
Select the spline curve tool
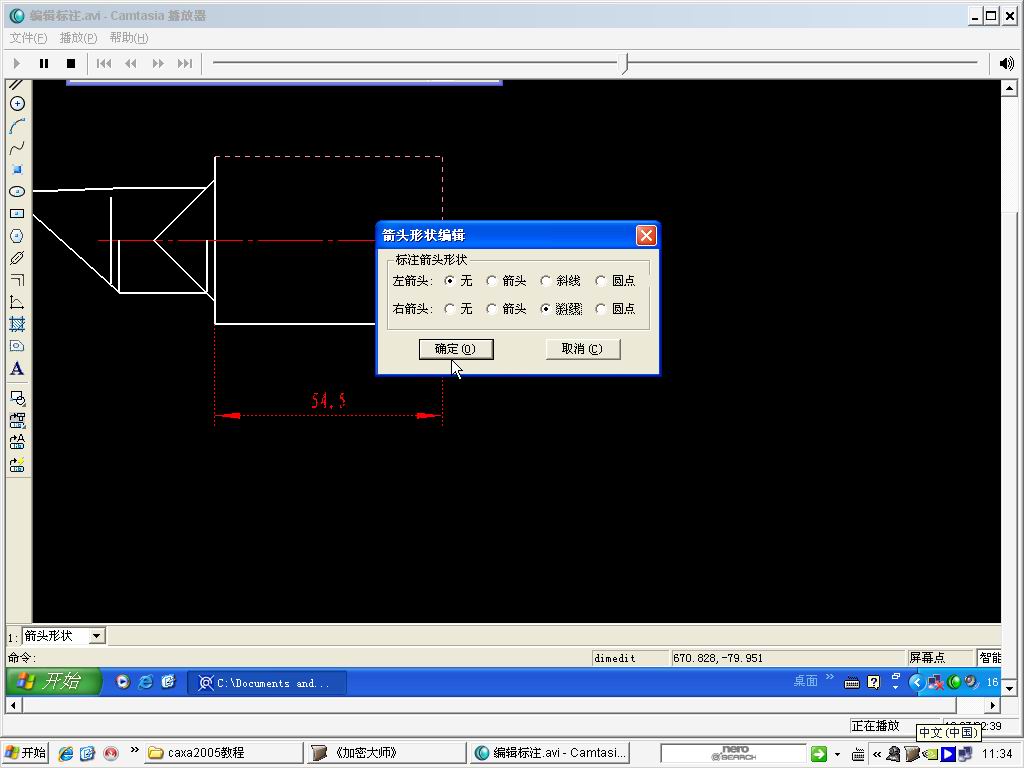coord(18,148)
